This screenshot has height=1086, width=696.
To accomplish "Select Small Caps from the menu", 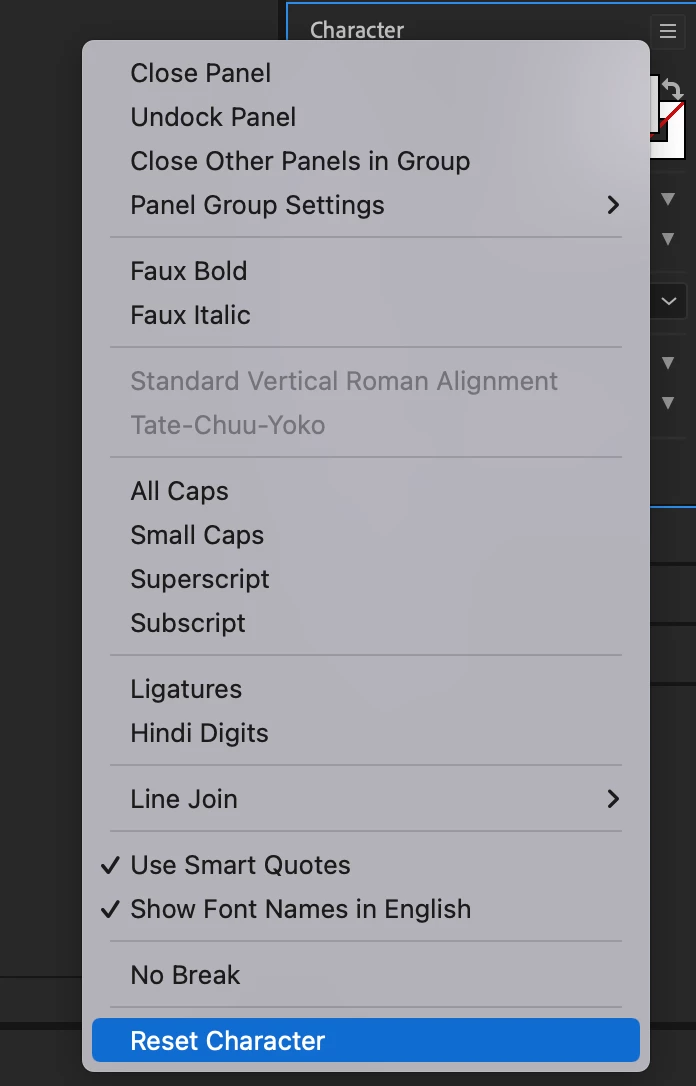I will [x=197, y=535].
